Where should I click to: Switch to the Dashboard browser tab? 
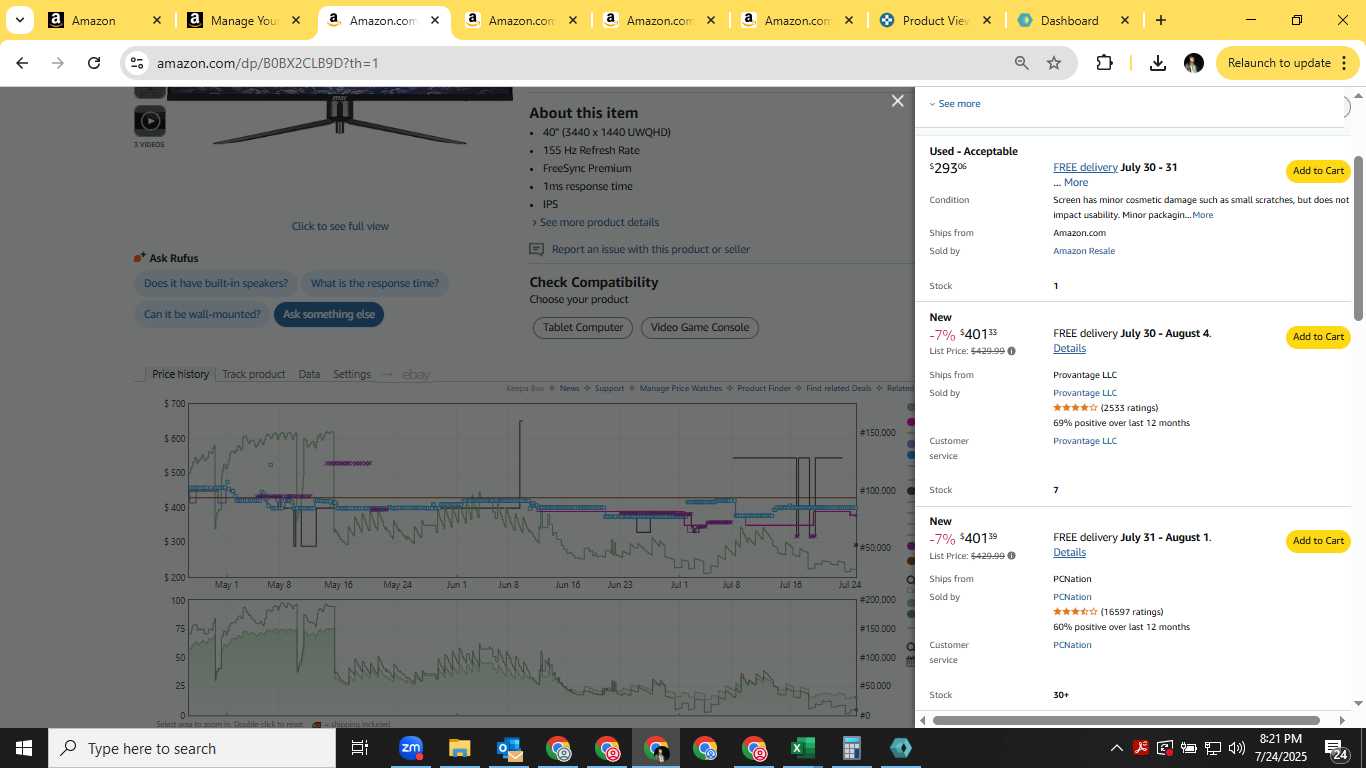(1069, 20)
